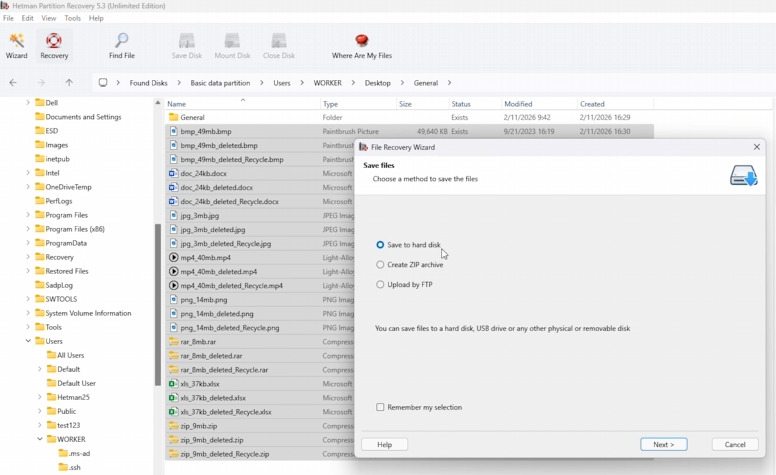The width and height of the screenshot is (776, 475).
Task: Open Where Are My Files tool
Action: tap(362, 46)
